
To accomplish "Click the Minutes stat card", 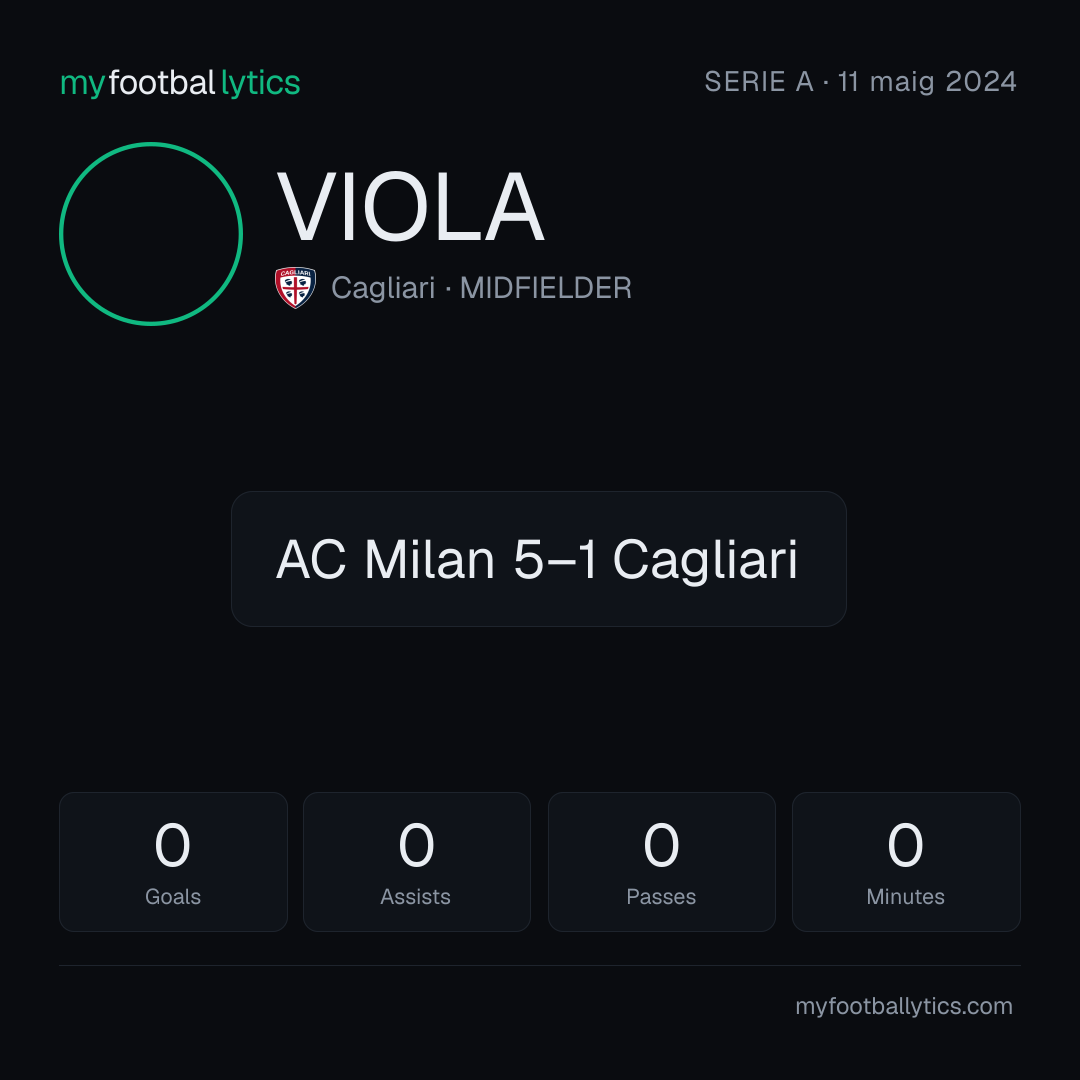I will pyautogui.click(x=906, y=862).
